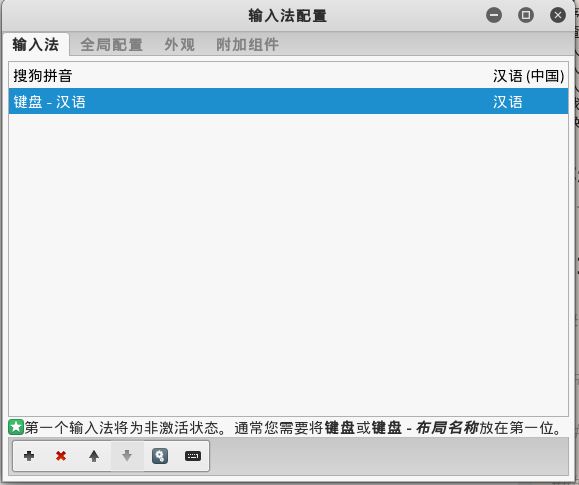This screenshot has height=485, width=579.
Task: Move selected input method down
Action: coord(127,456)
